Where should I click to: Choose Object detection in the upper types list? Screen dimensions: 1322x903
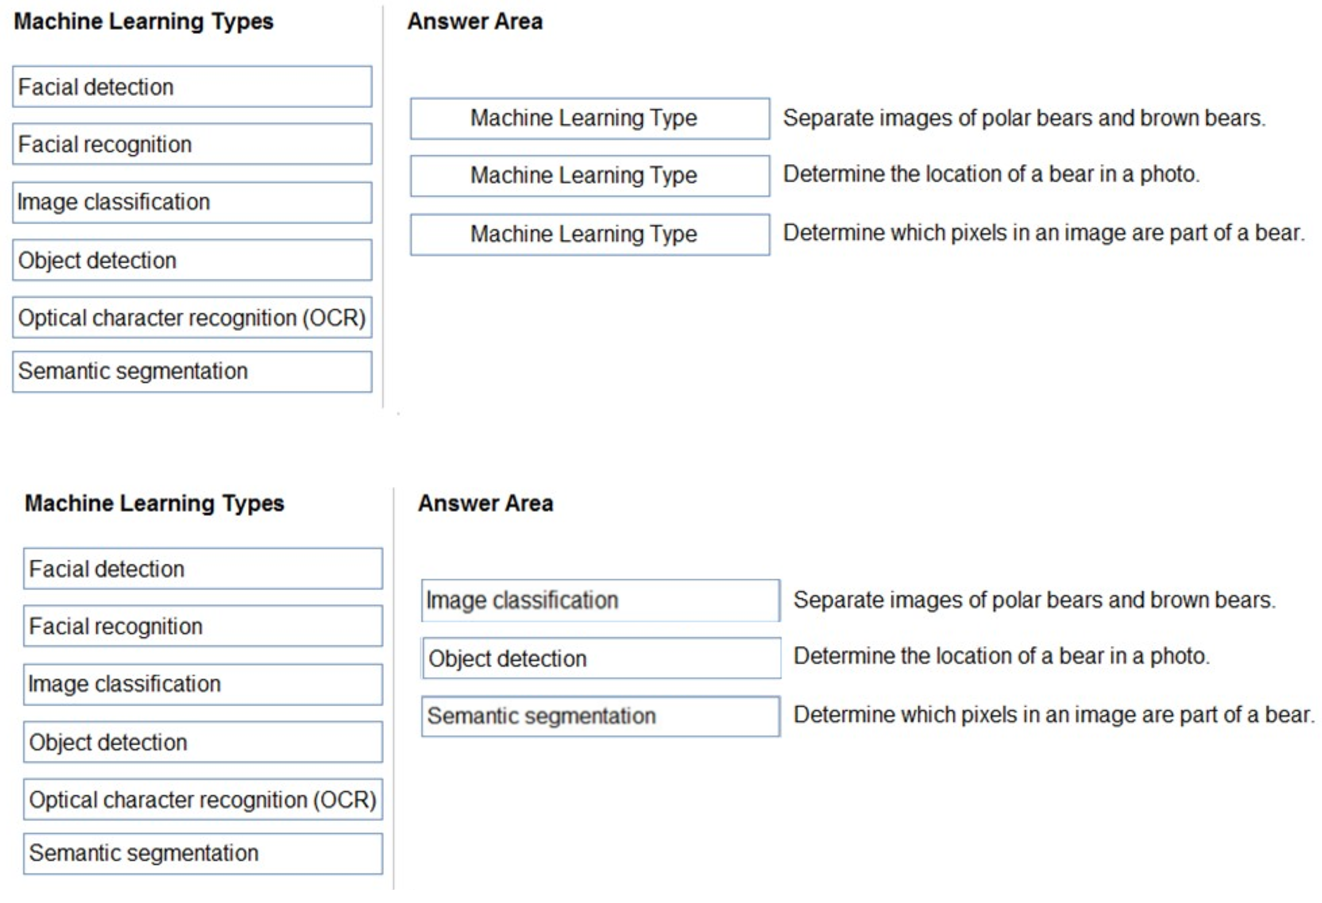(192, 260)
